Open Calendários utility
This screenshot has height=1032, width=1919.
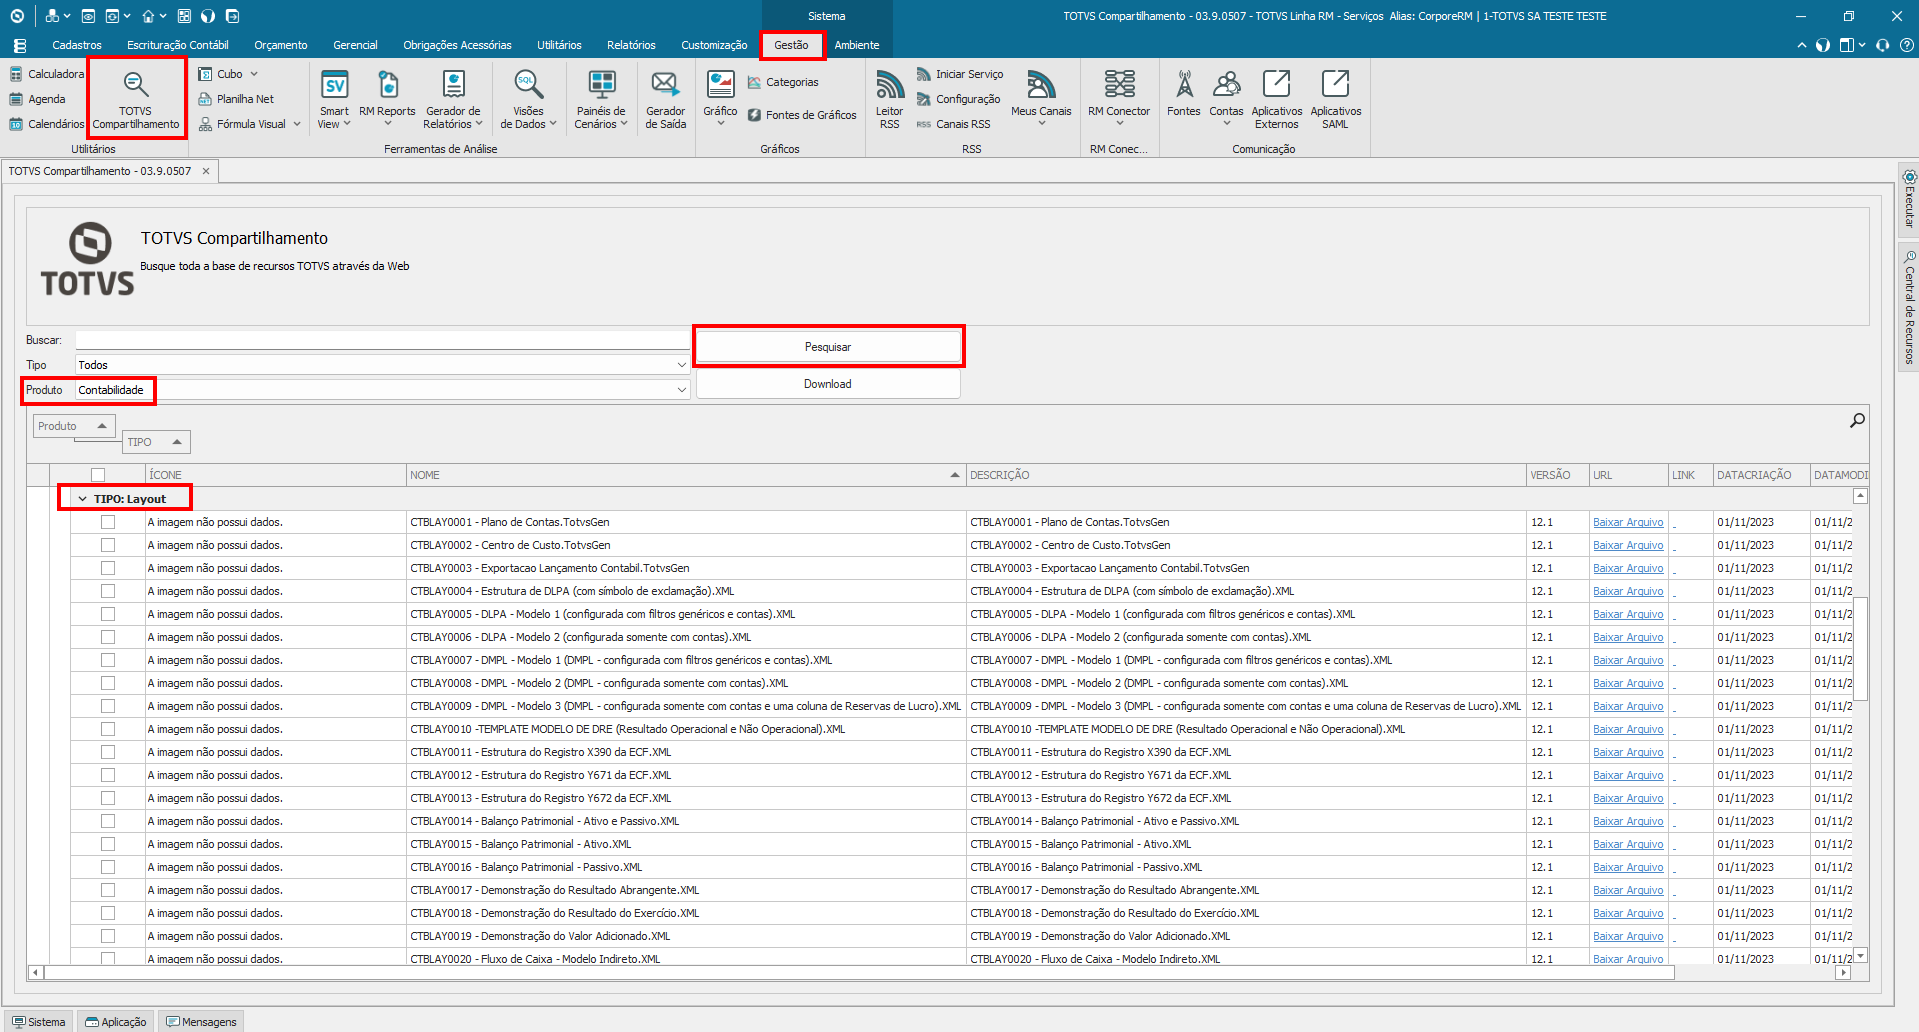[x=46, y=124]
